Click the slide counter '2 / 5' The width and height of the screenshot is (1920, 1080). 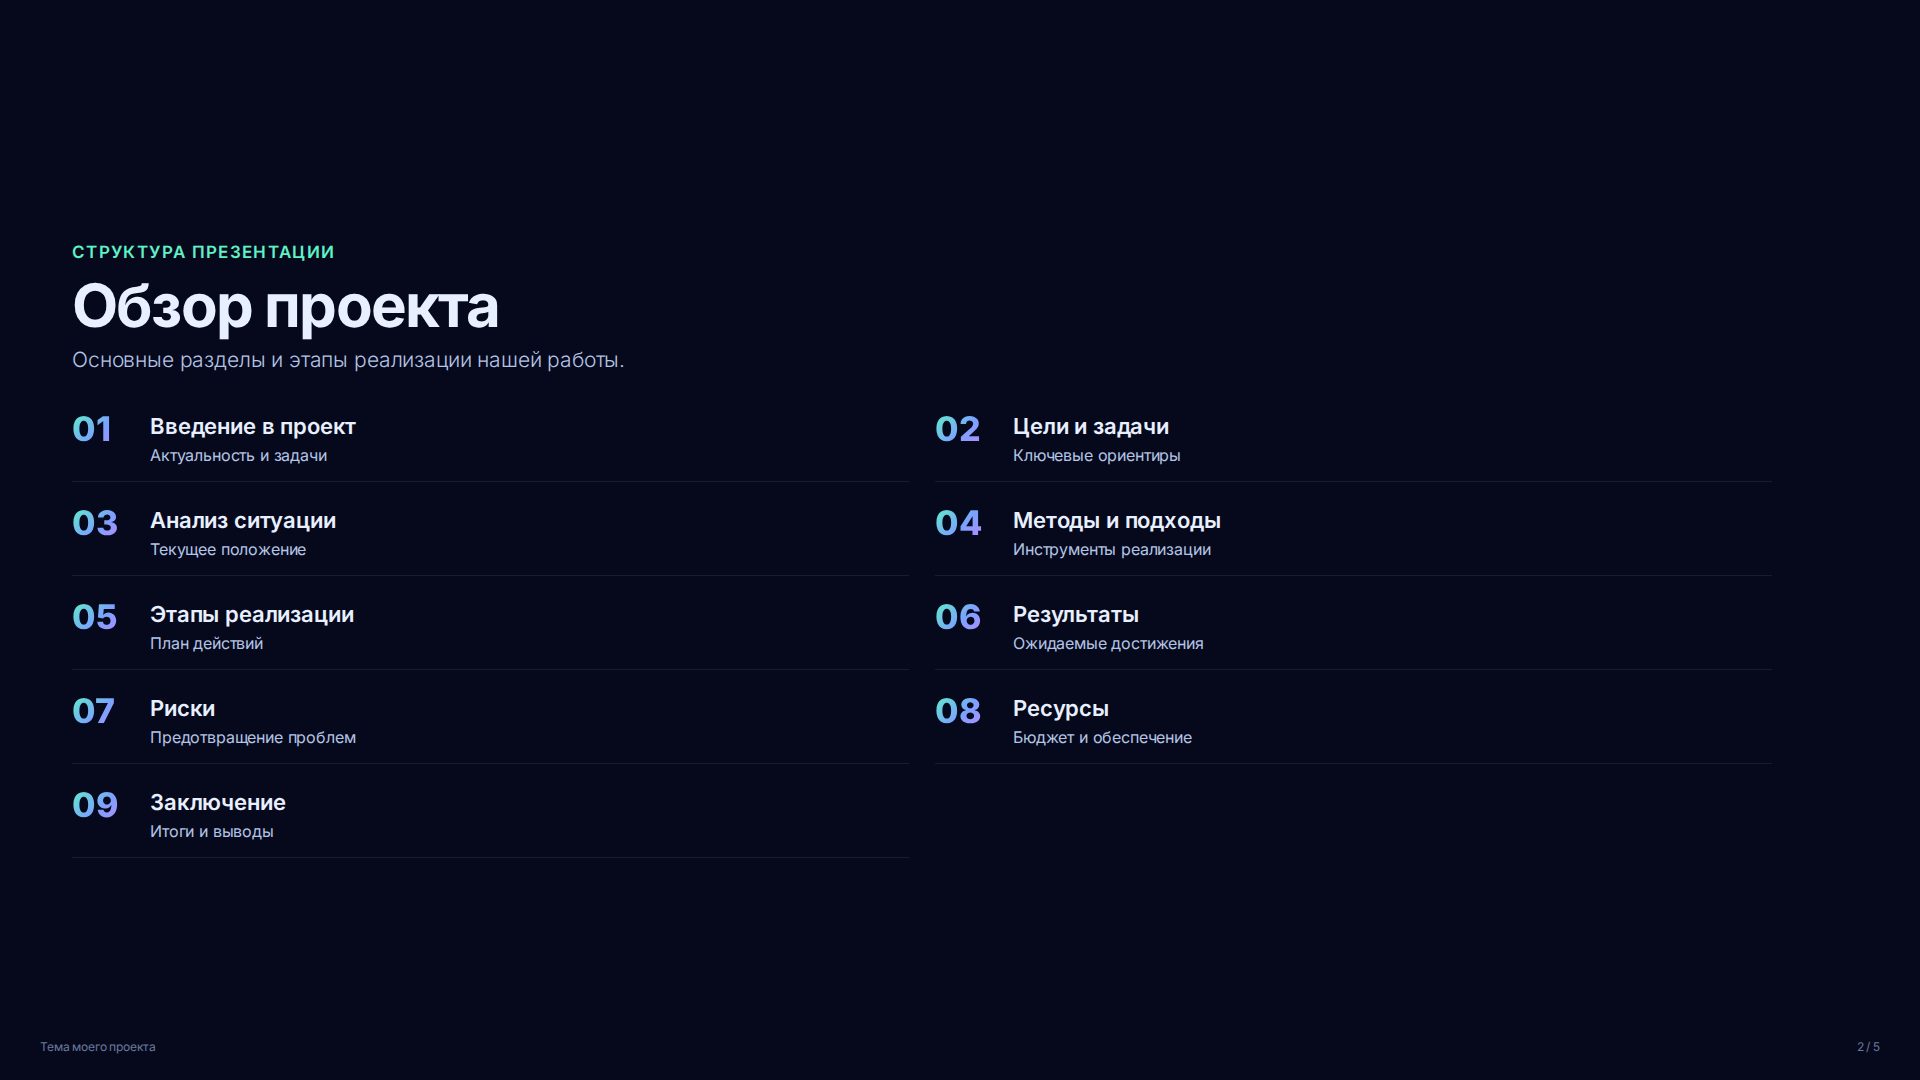1868,1047
